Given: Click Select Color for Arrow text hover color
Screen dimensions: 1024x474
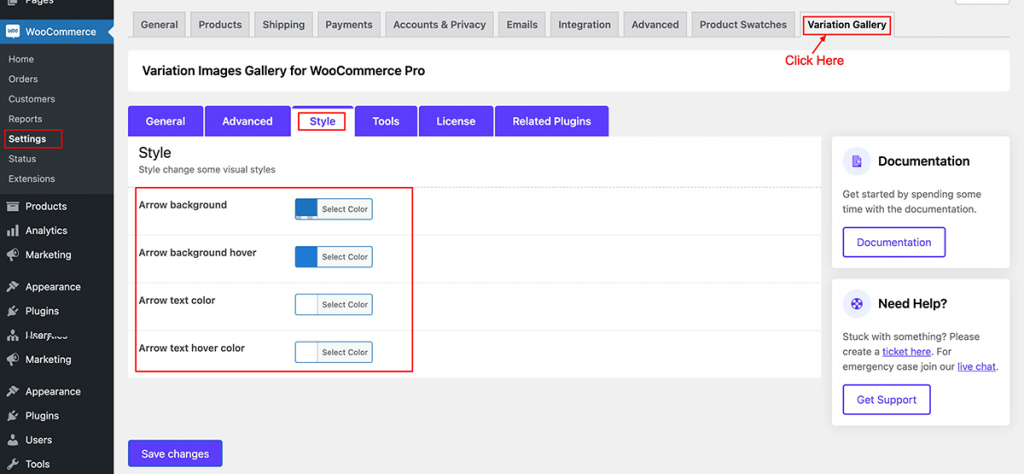Looking at the screenshot, I should click(x=345, y=352).
